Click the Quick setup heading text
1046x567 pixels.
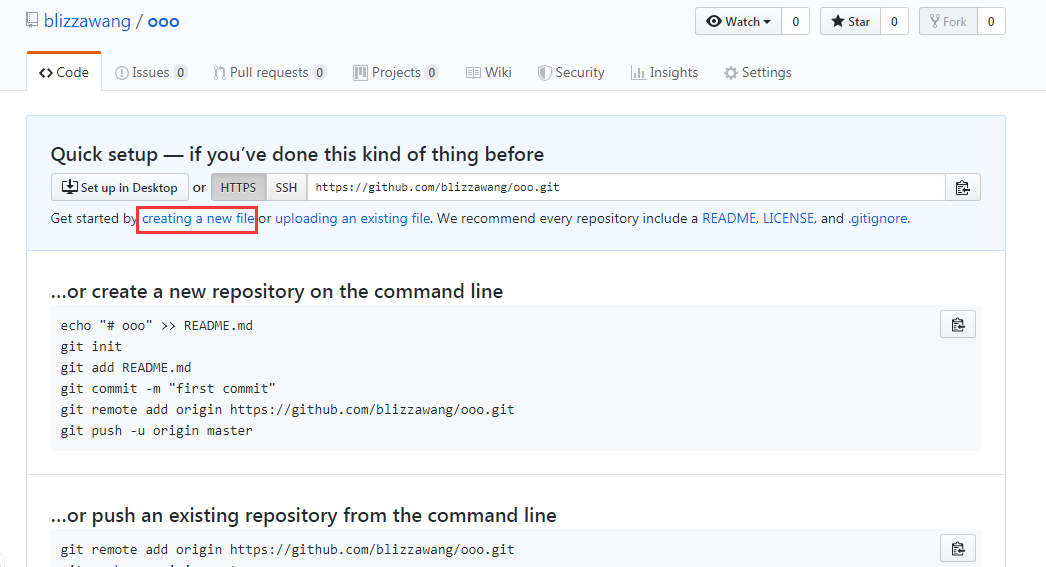point(298,155)
